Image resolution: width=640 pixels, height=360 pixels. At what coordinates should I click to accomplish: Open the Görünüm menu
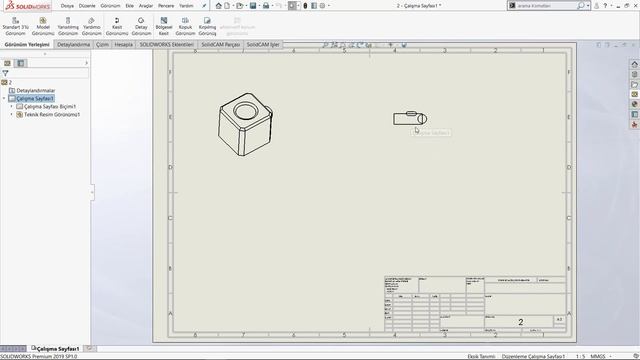pyautogui.click(x=110, y=6)
